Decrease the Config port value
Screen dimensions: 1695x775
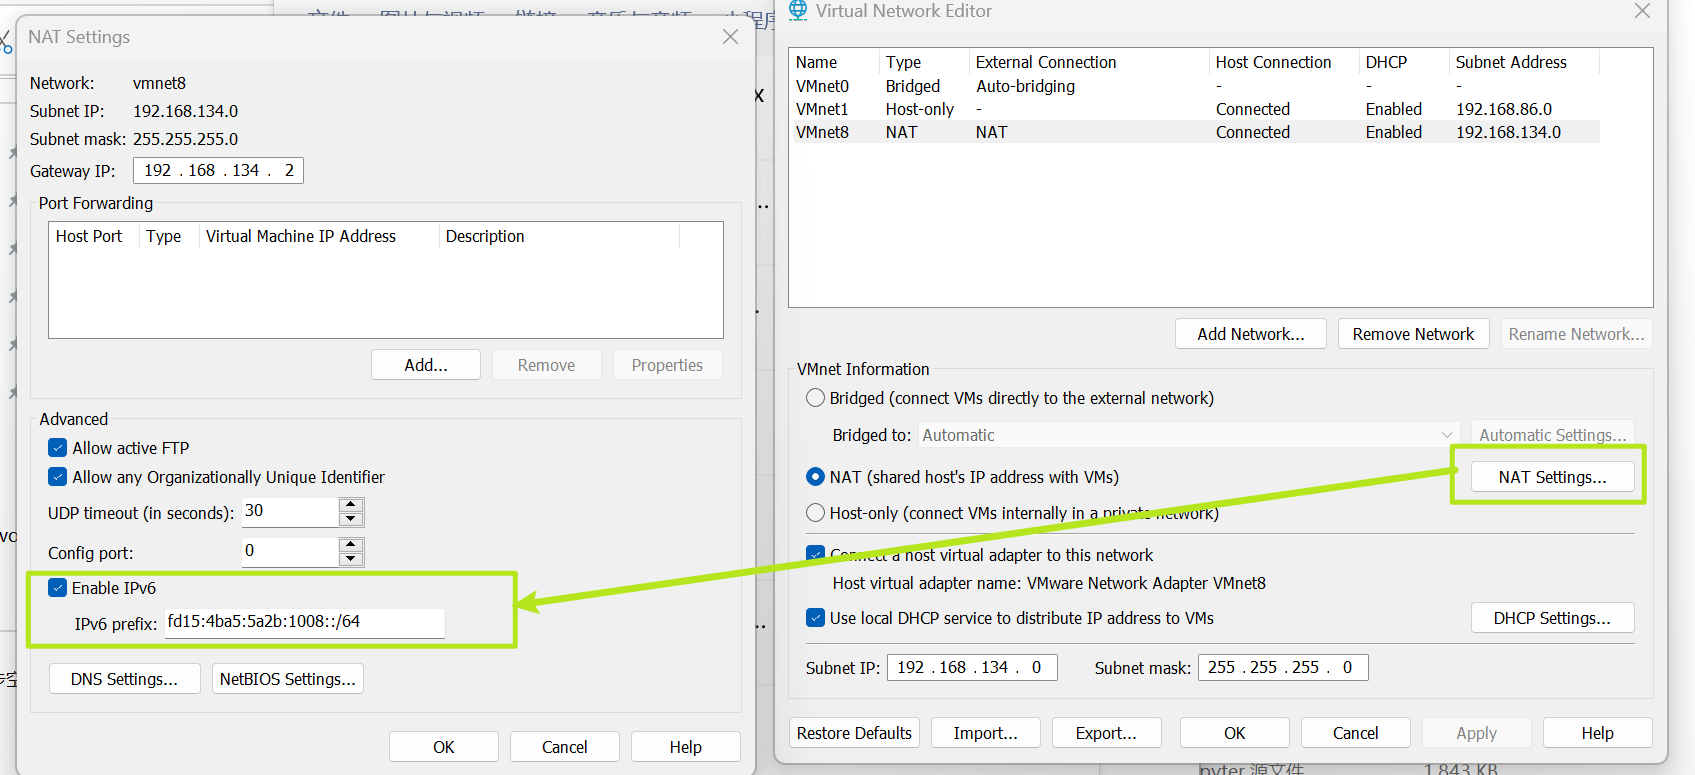click(x=351, y=559)
